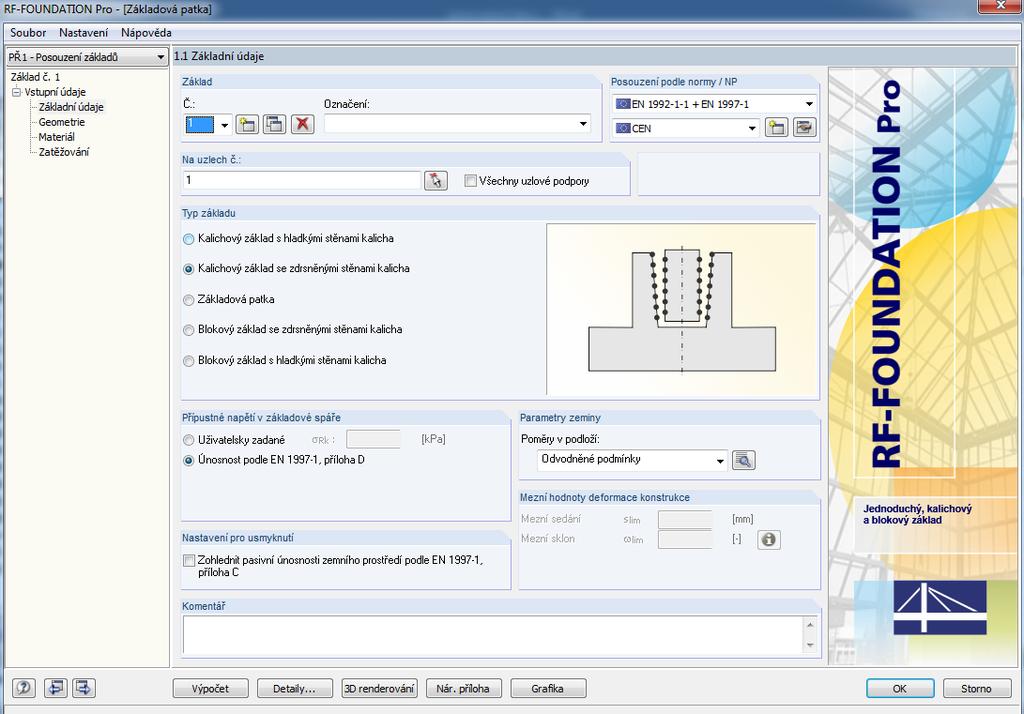Select Základ č. 1 tree entry
1024x714 pixels.
35,77
